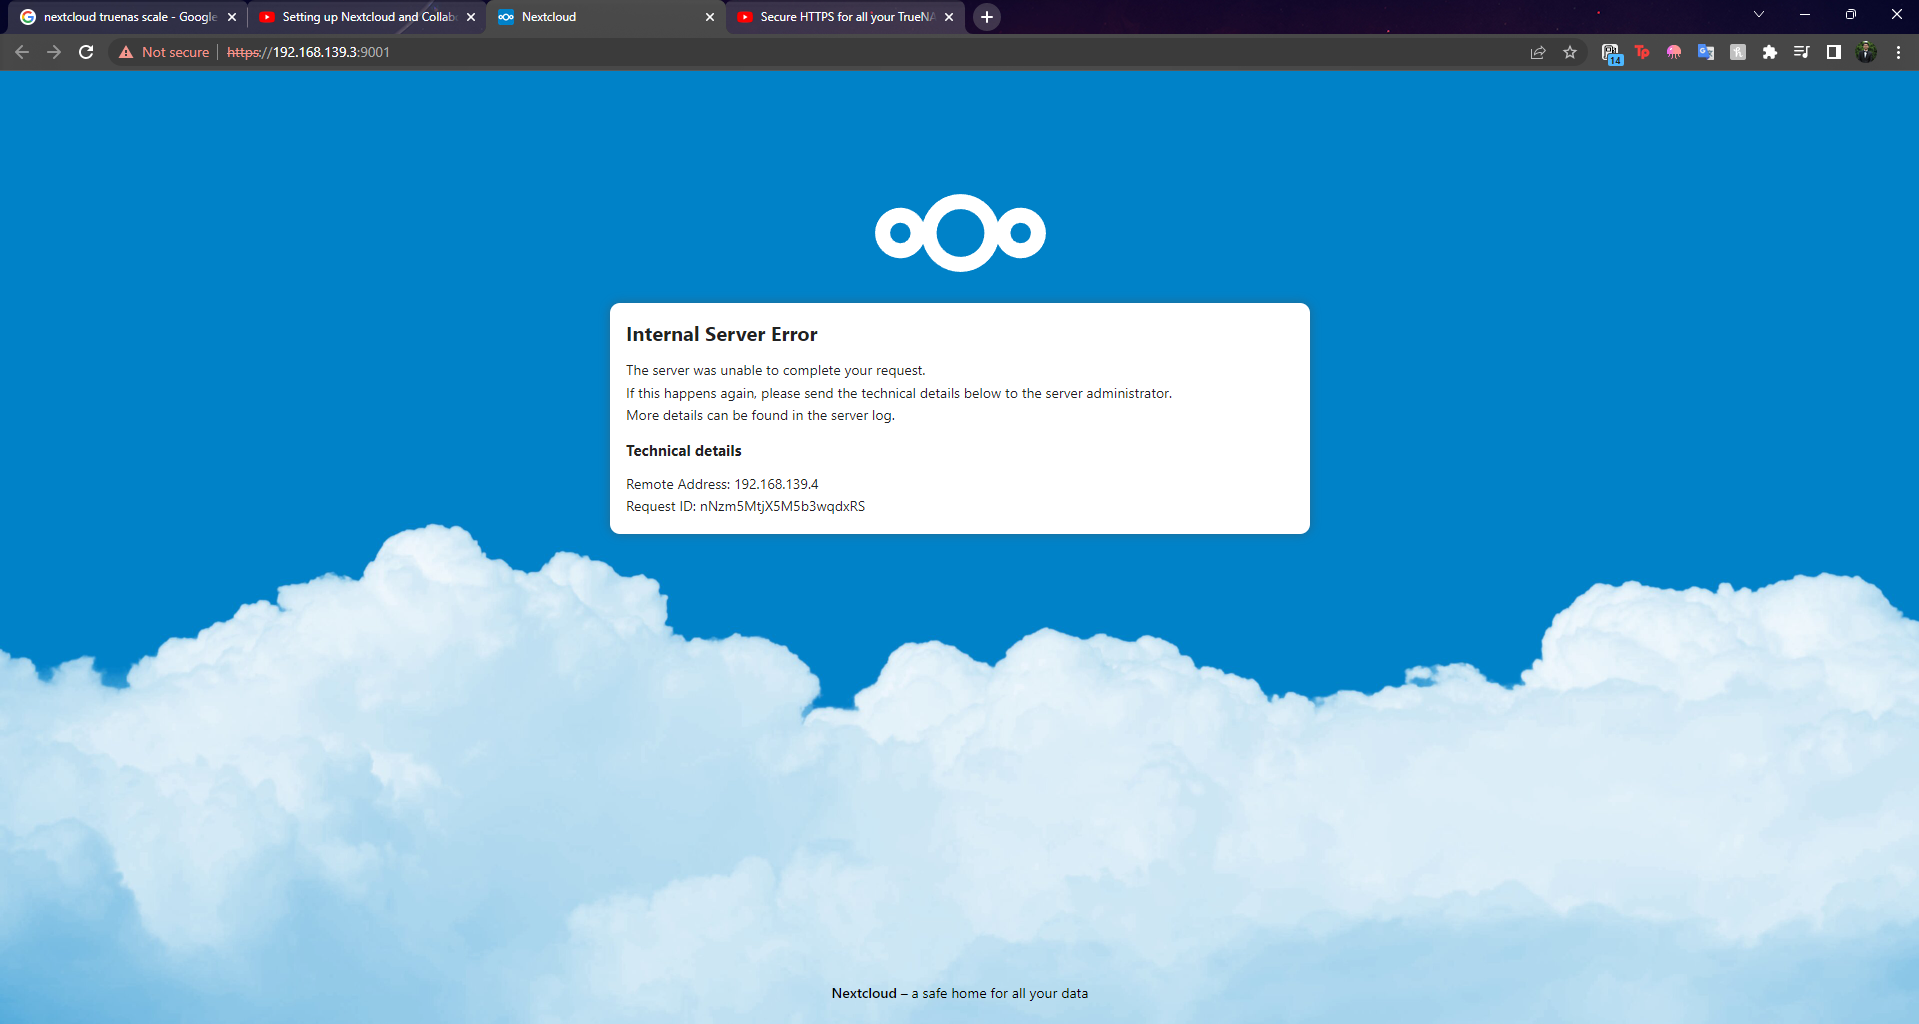Image resolution: width=1919 pixels, height=1024 pixels.
Task: Bookmark this page with the star icon
Action: [x=1570, y=52]
